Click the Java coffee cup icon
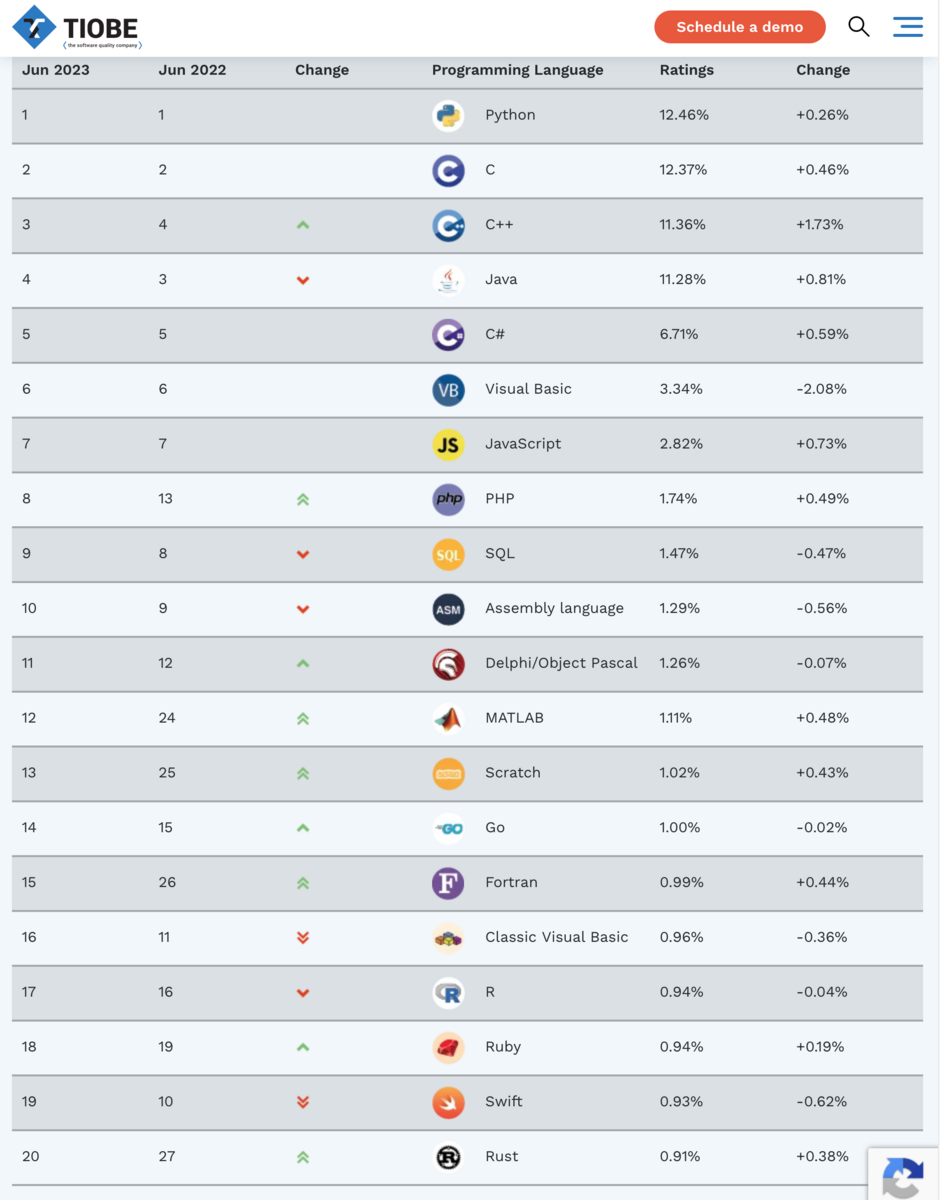 [x=448, y=280]
